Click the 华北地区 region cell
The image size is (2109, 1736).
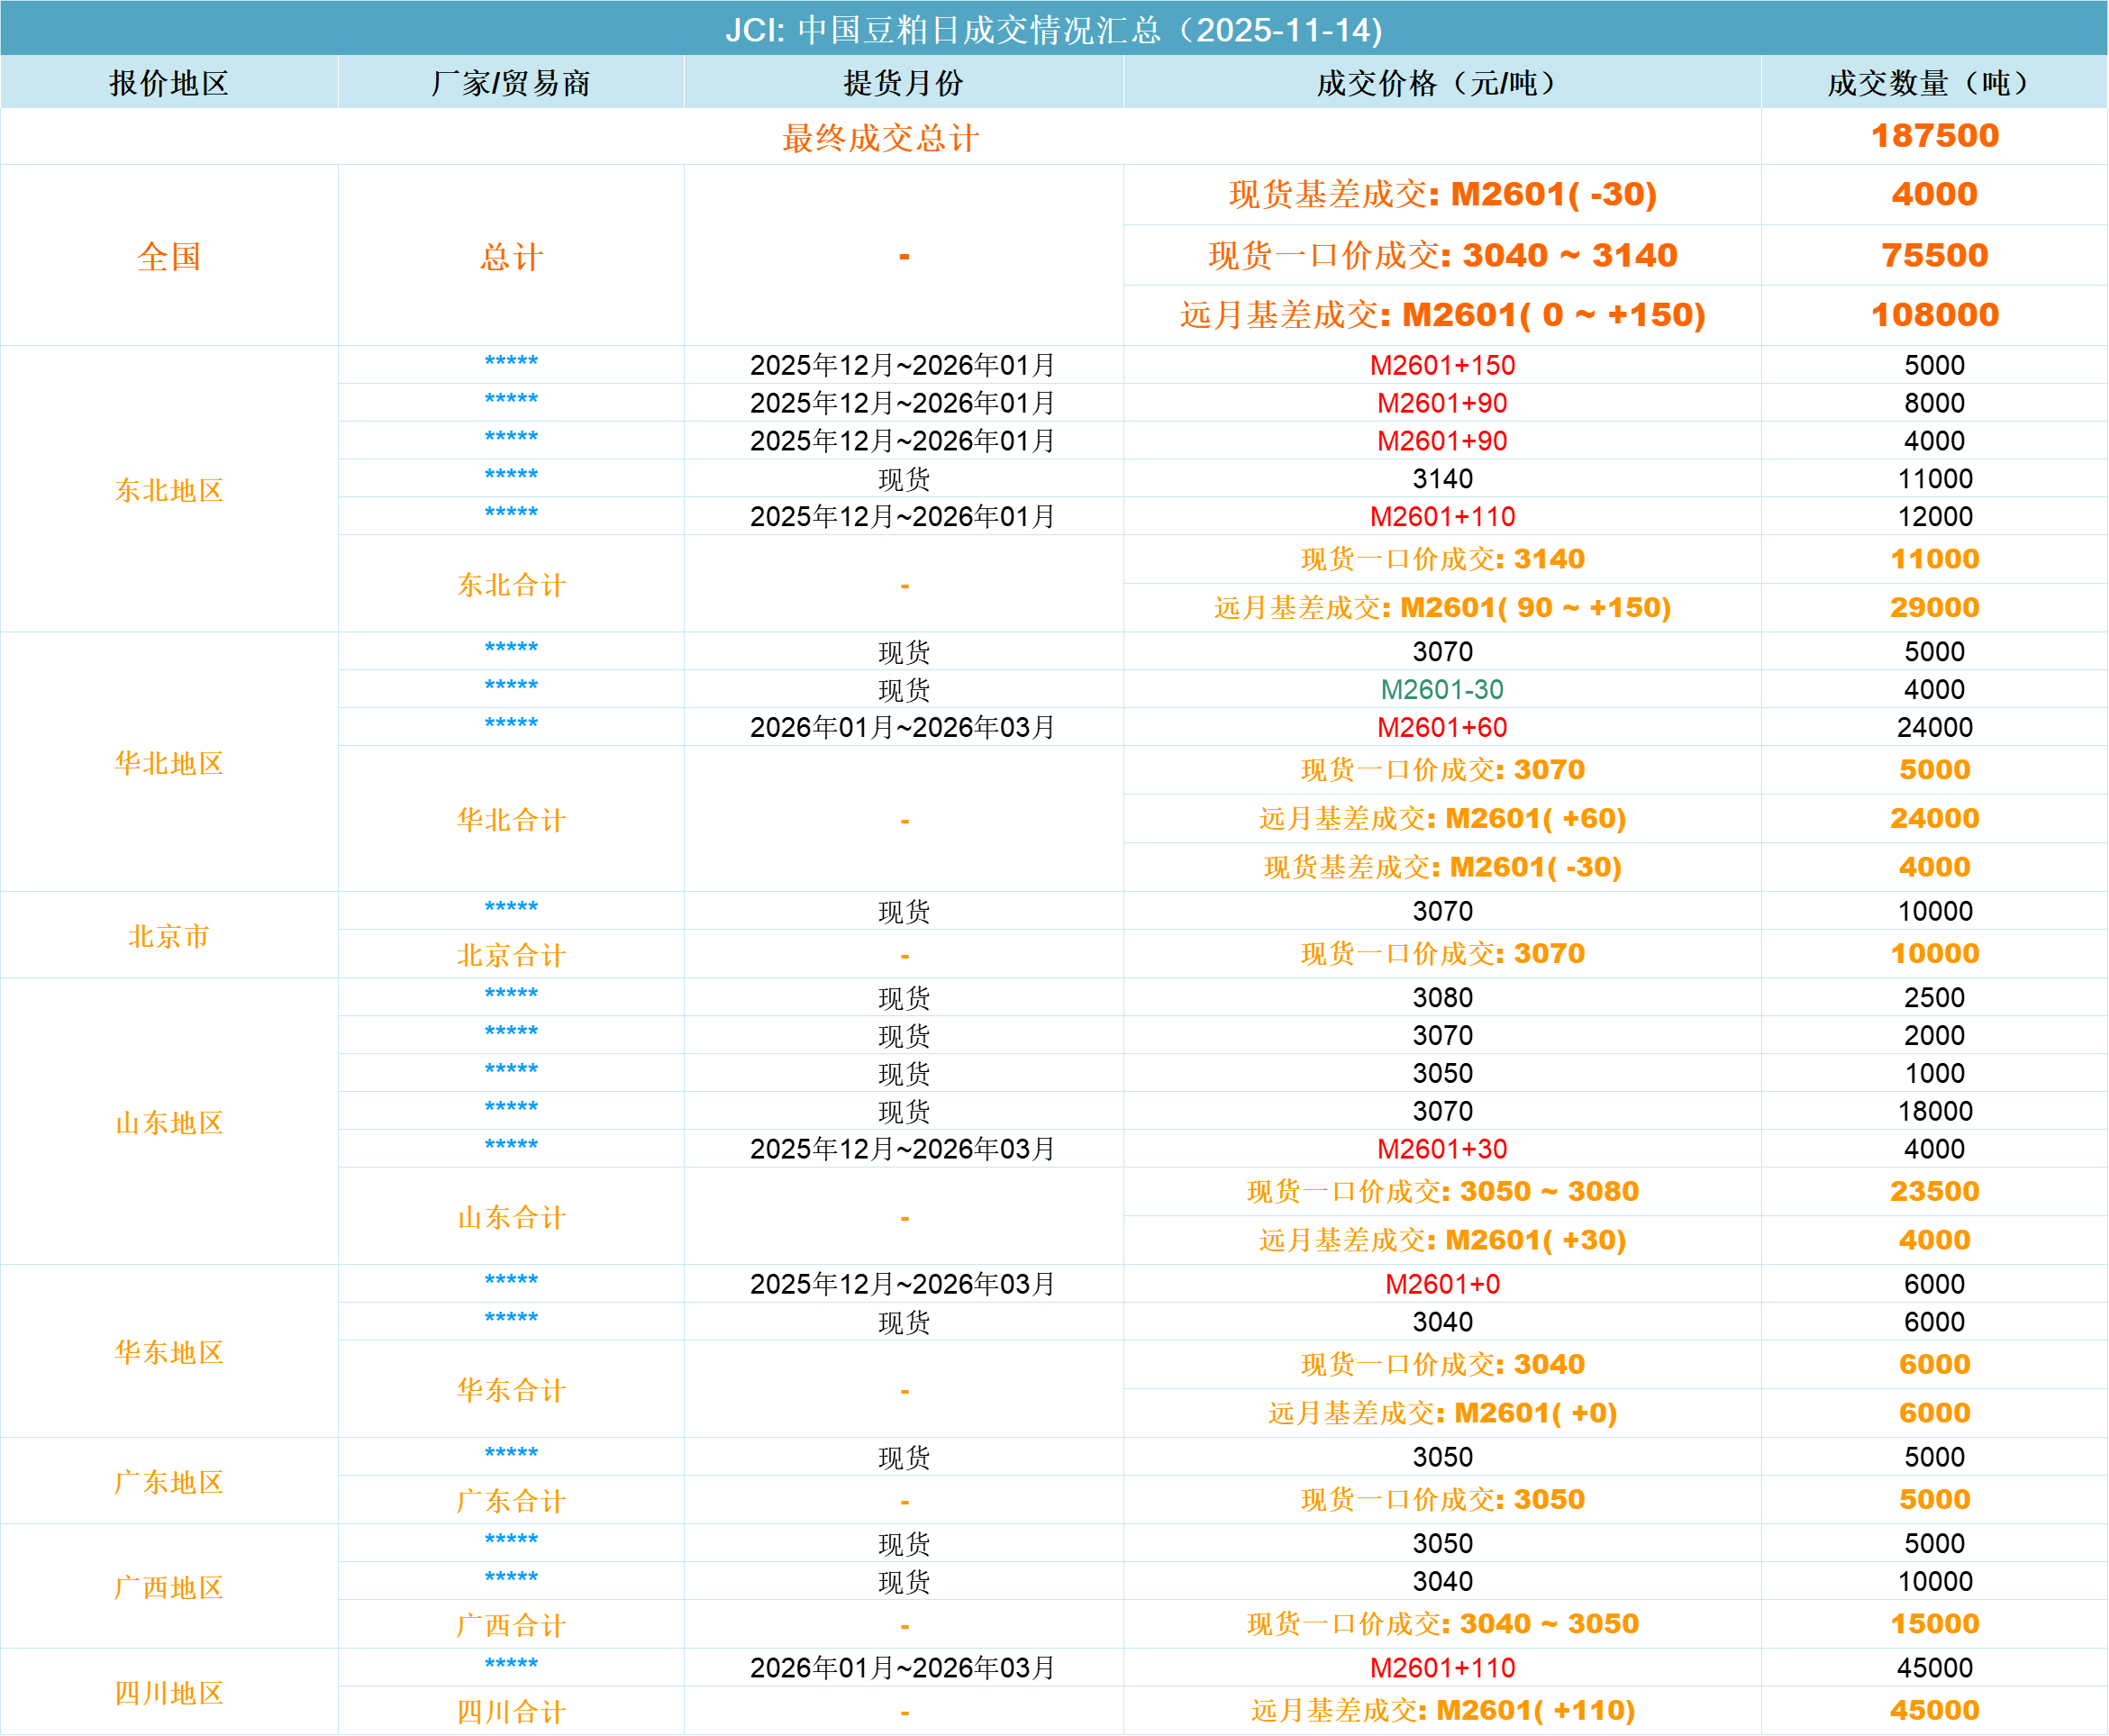click(169, 763)
